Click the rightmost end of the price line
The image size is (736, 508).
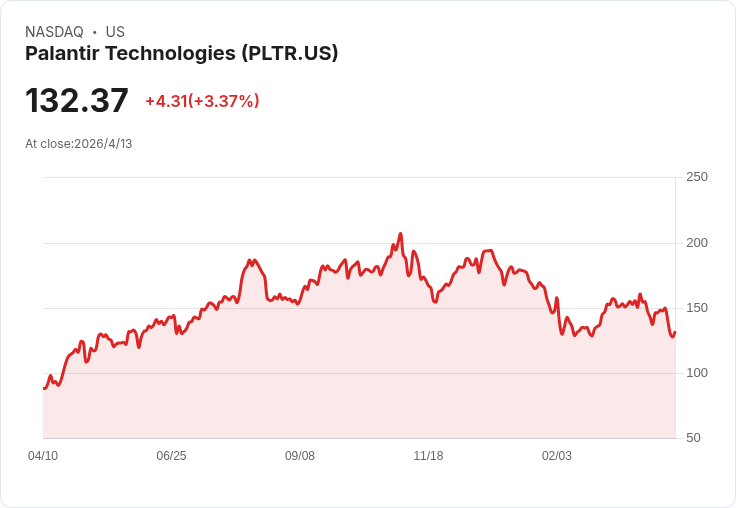675,332
